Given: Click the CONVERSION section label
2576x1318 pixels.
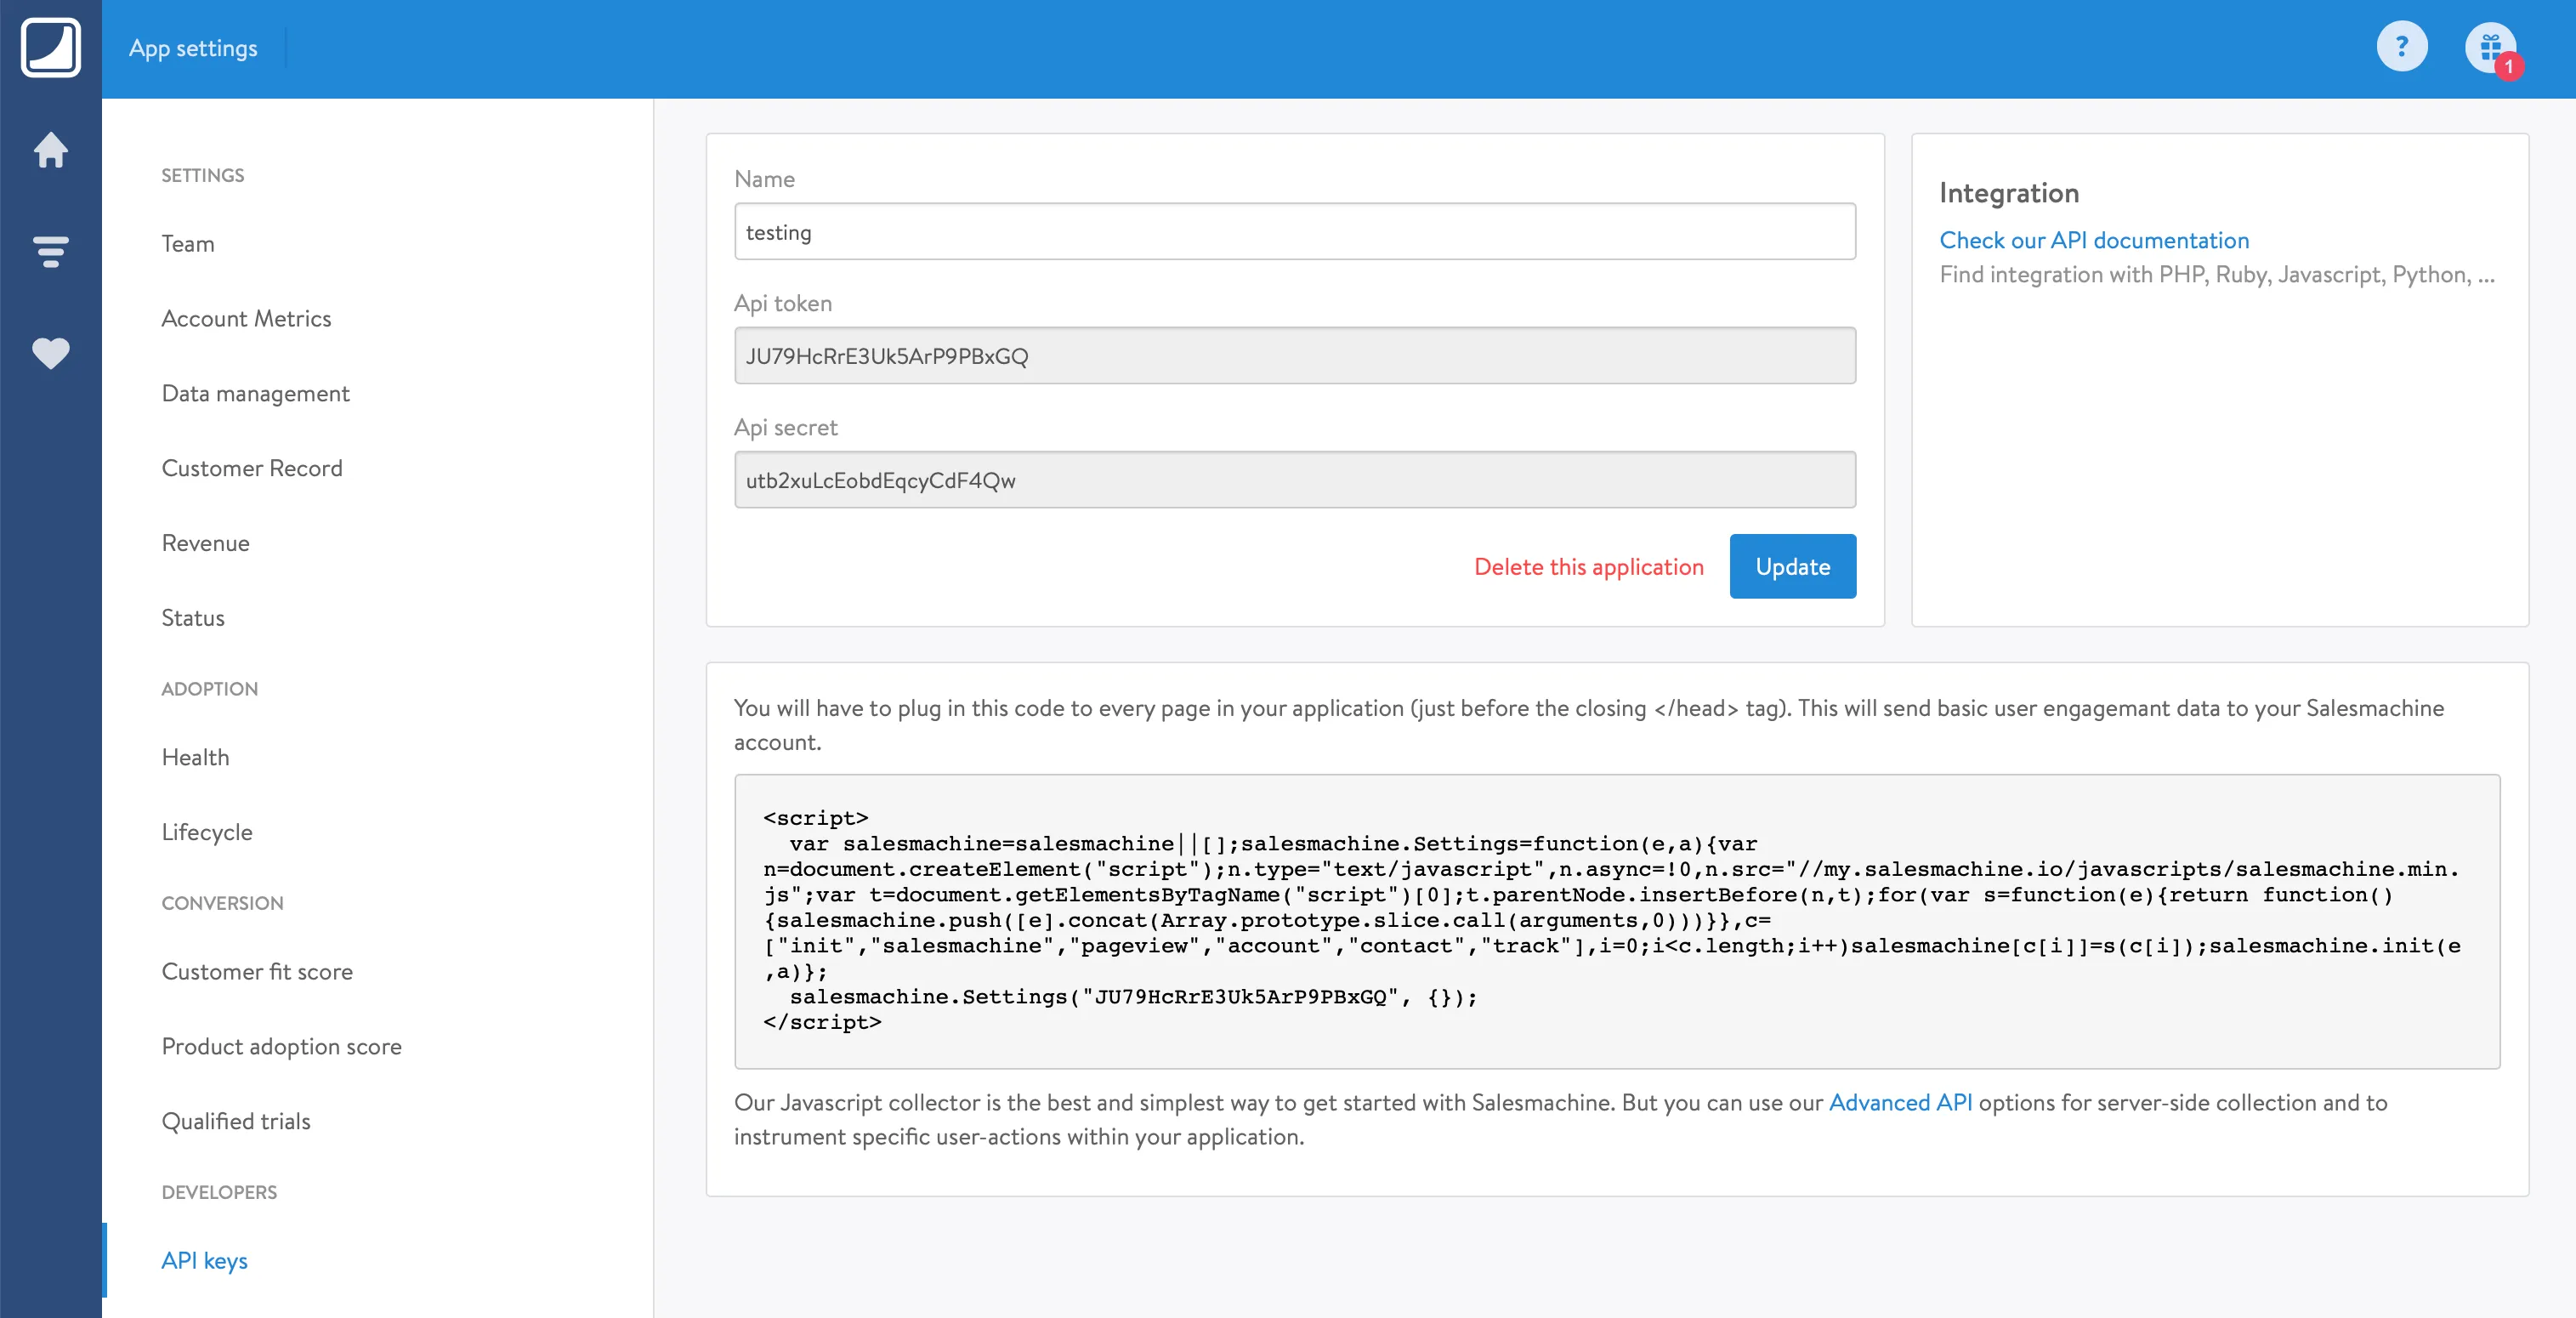Looking at the screenshot, I should point(222,903).
